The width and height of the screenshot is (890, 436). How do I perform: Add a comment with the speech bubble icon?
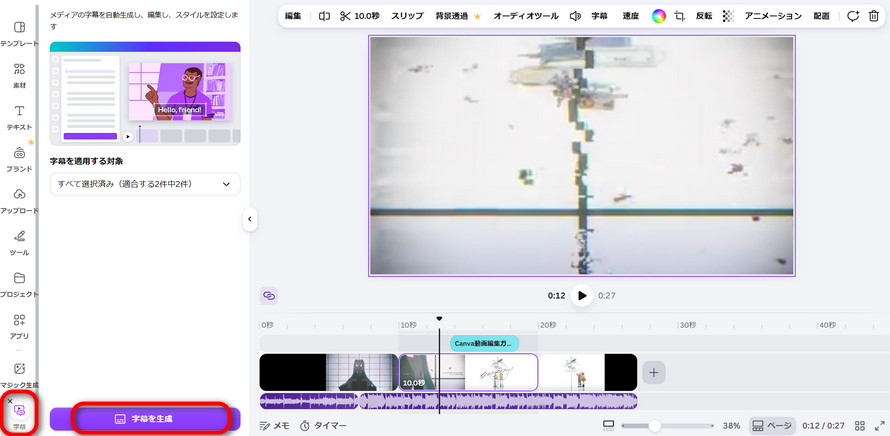point(853,16)
